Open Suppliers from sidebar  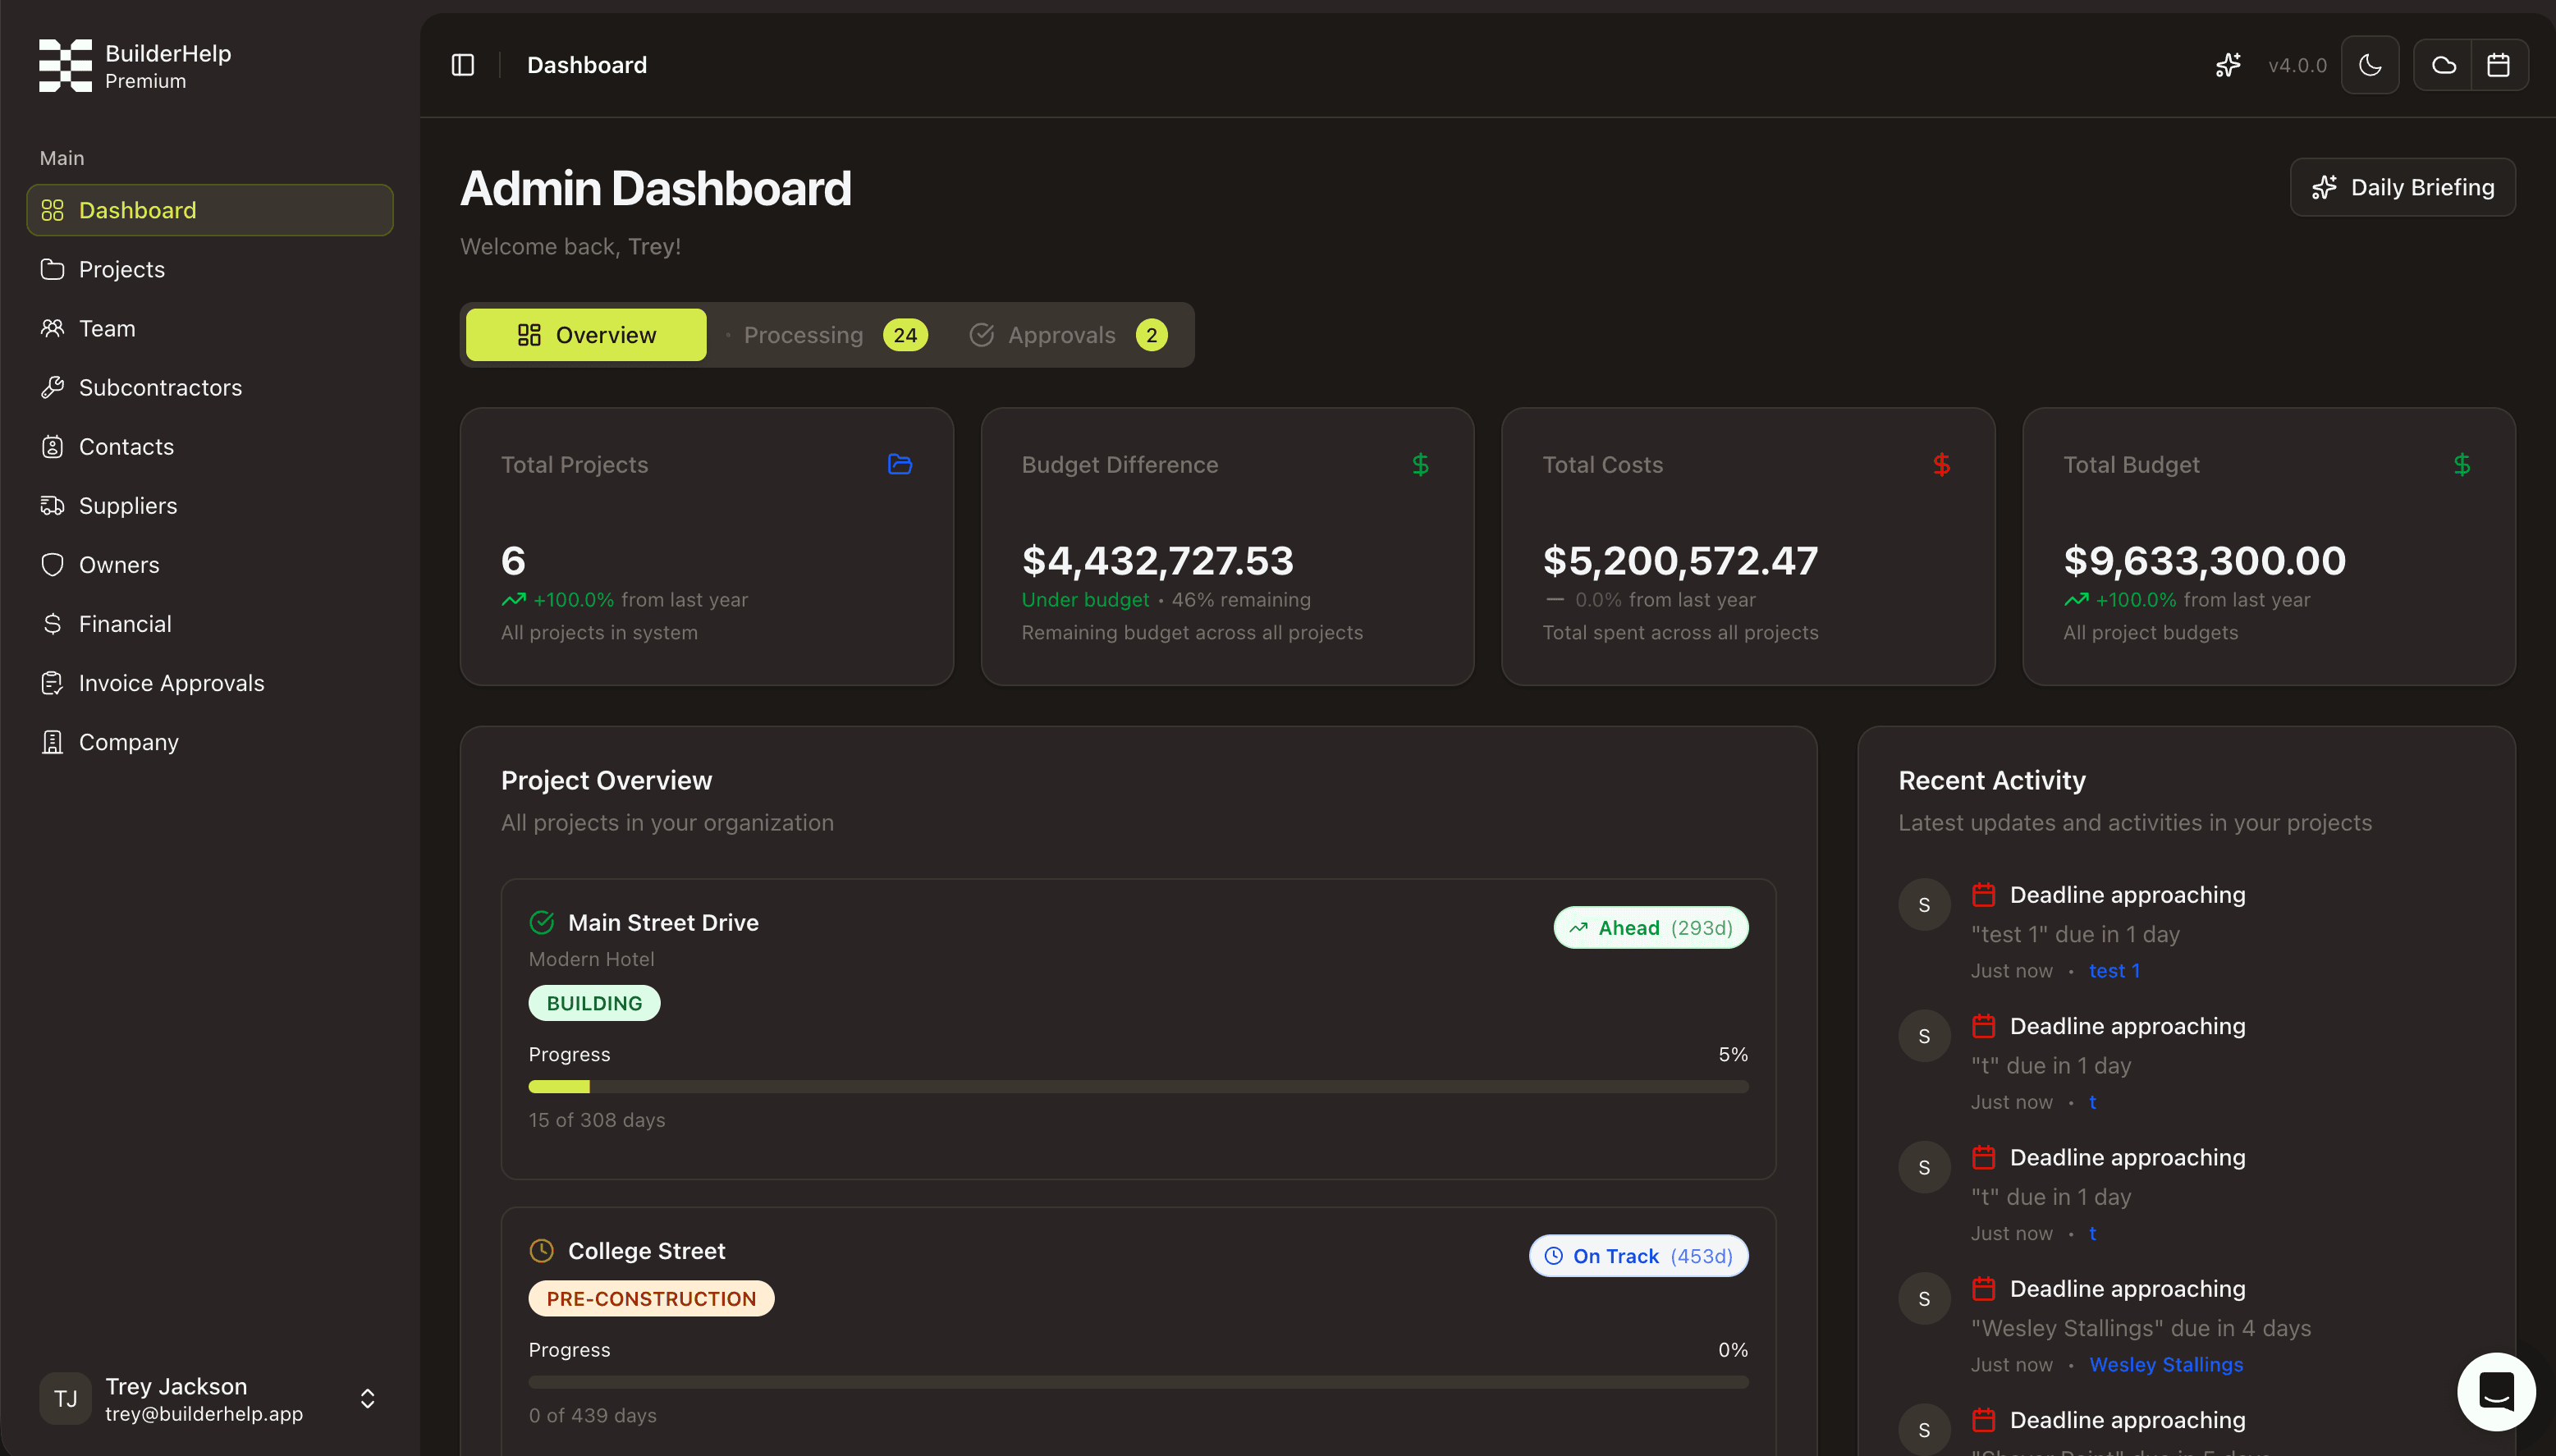[210, 505]
